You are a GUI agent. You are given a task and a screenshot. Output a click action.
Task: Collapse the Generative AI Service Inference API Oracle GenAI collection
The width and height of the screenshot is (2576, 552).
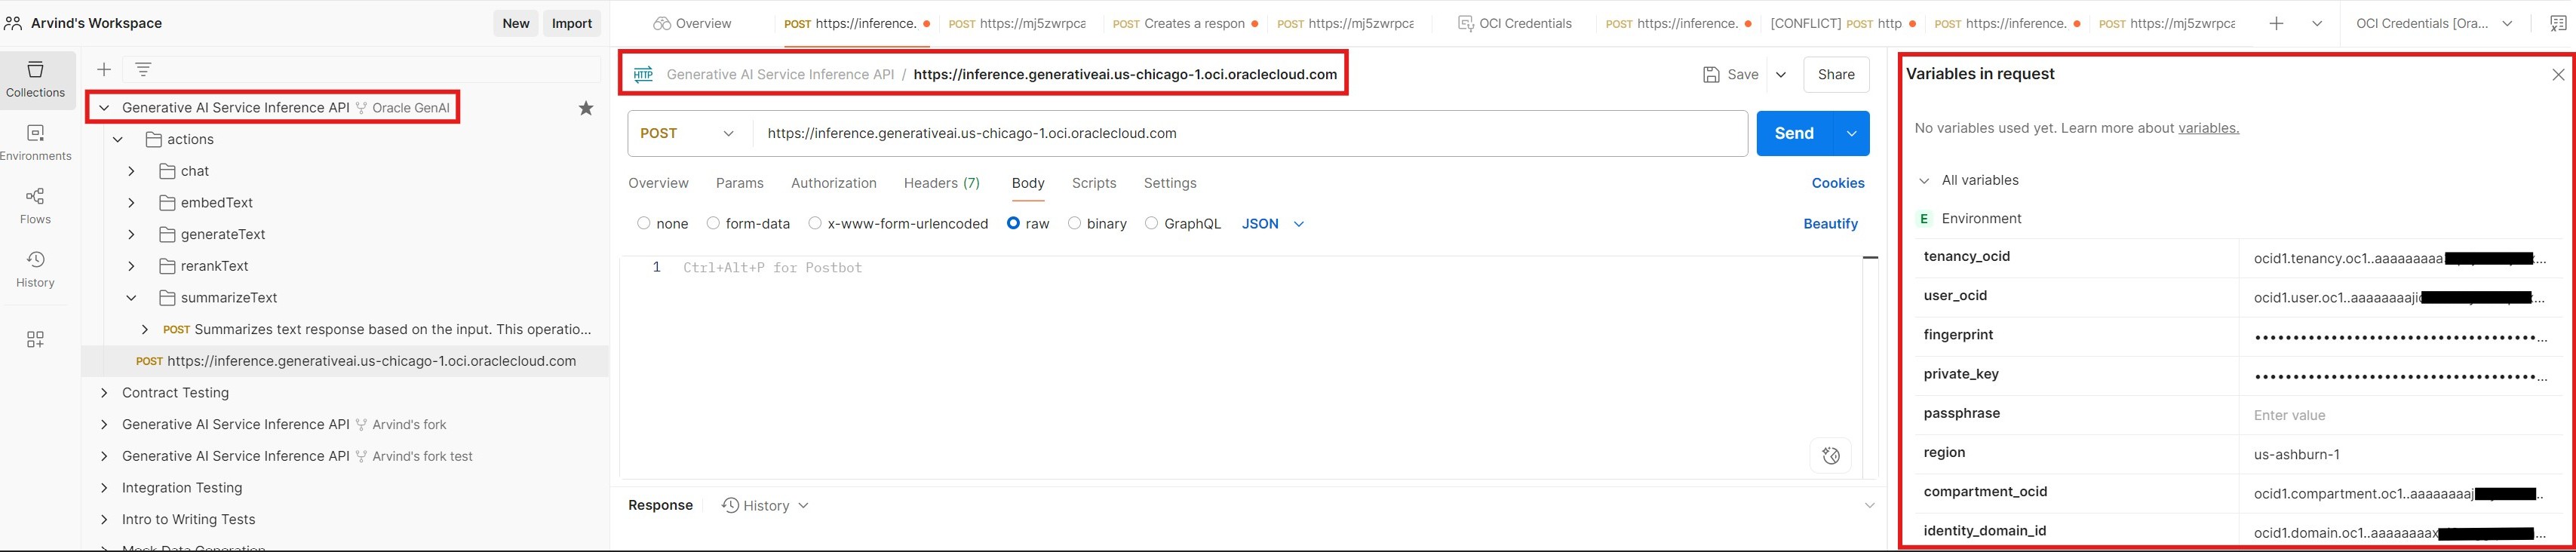[x=104, y=108]
